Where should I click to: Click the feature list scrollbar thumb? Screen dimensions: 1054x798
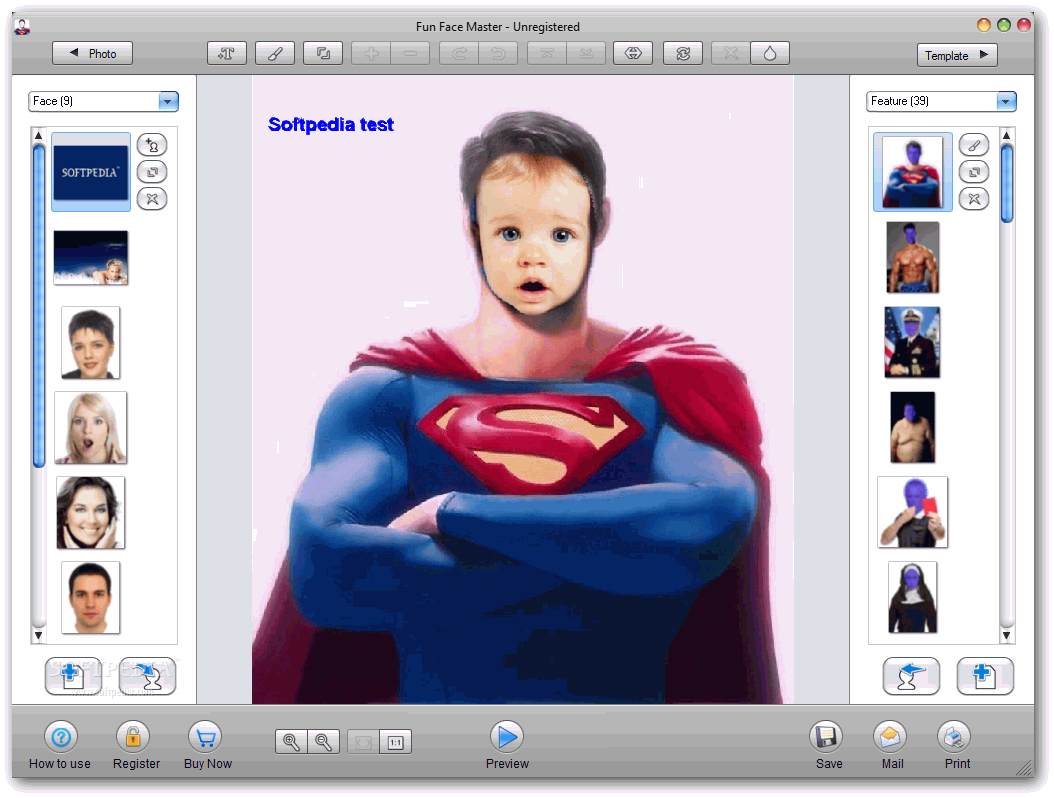(x=1006, y=184)
